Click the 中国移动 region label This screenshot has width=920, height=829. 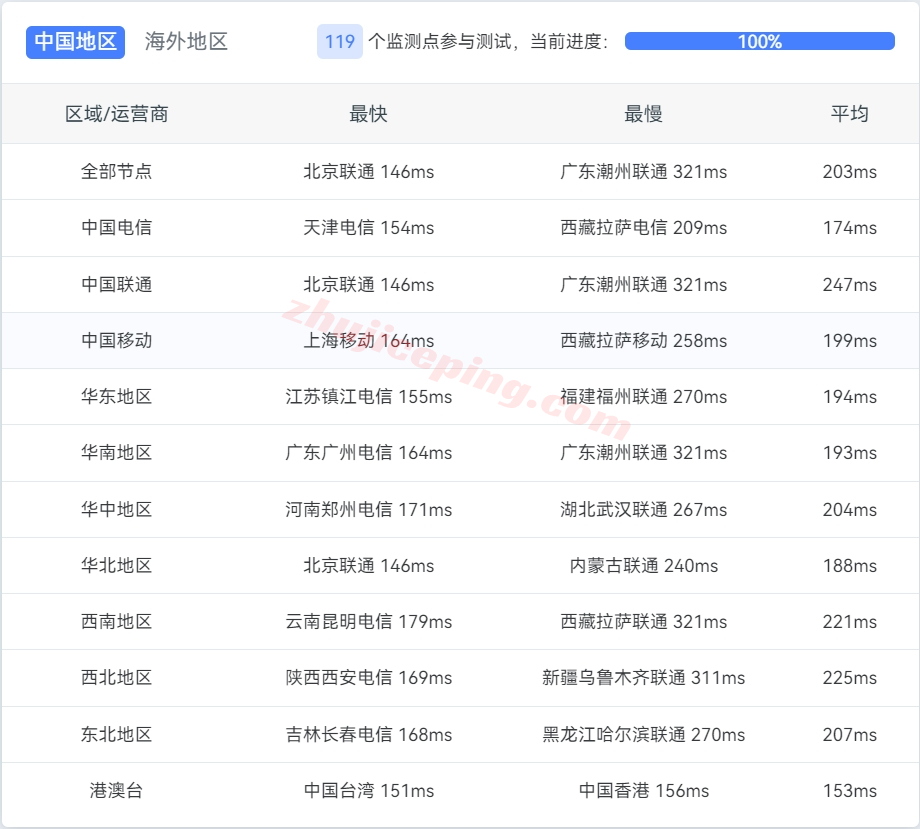(117, 340)
